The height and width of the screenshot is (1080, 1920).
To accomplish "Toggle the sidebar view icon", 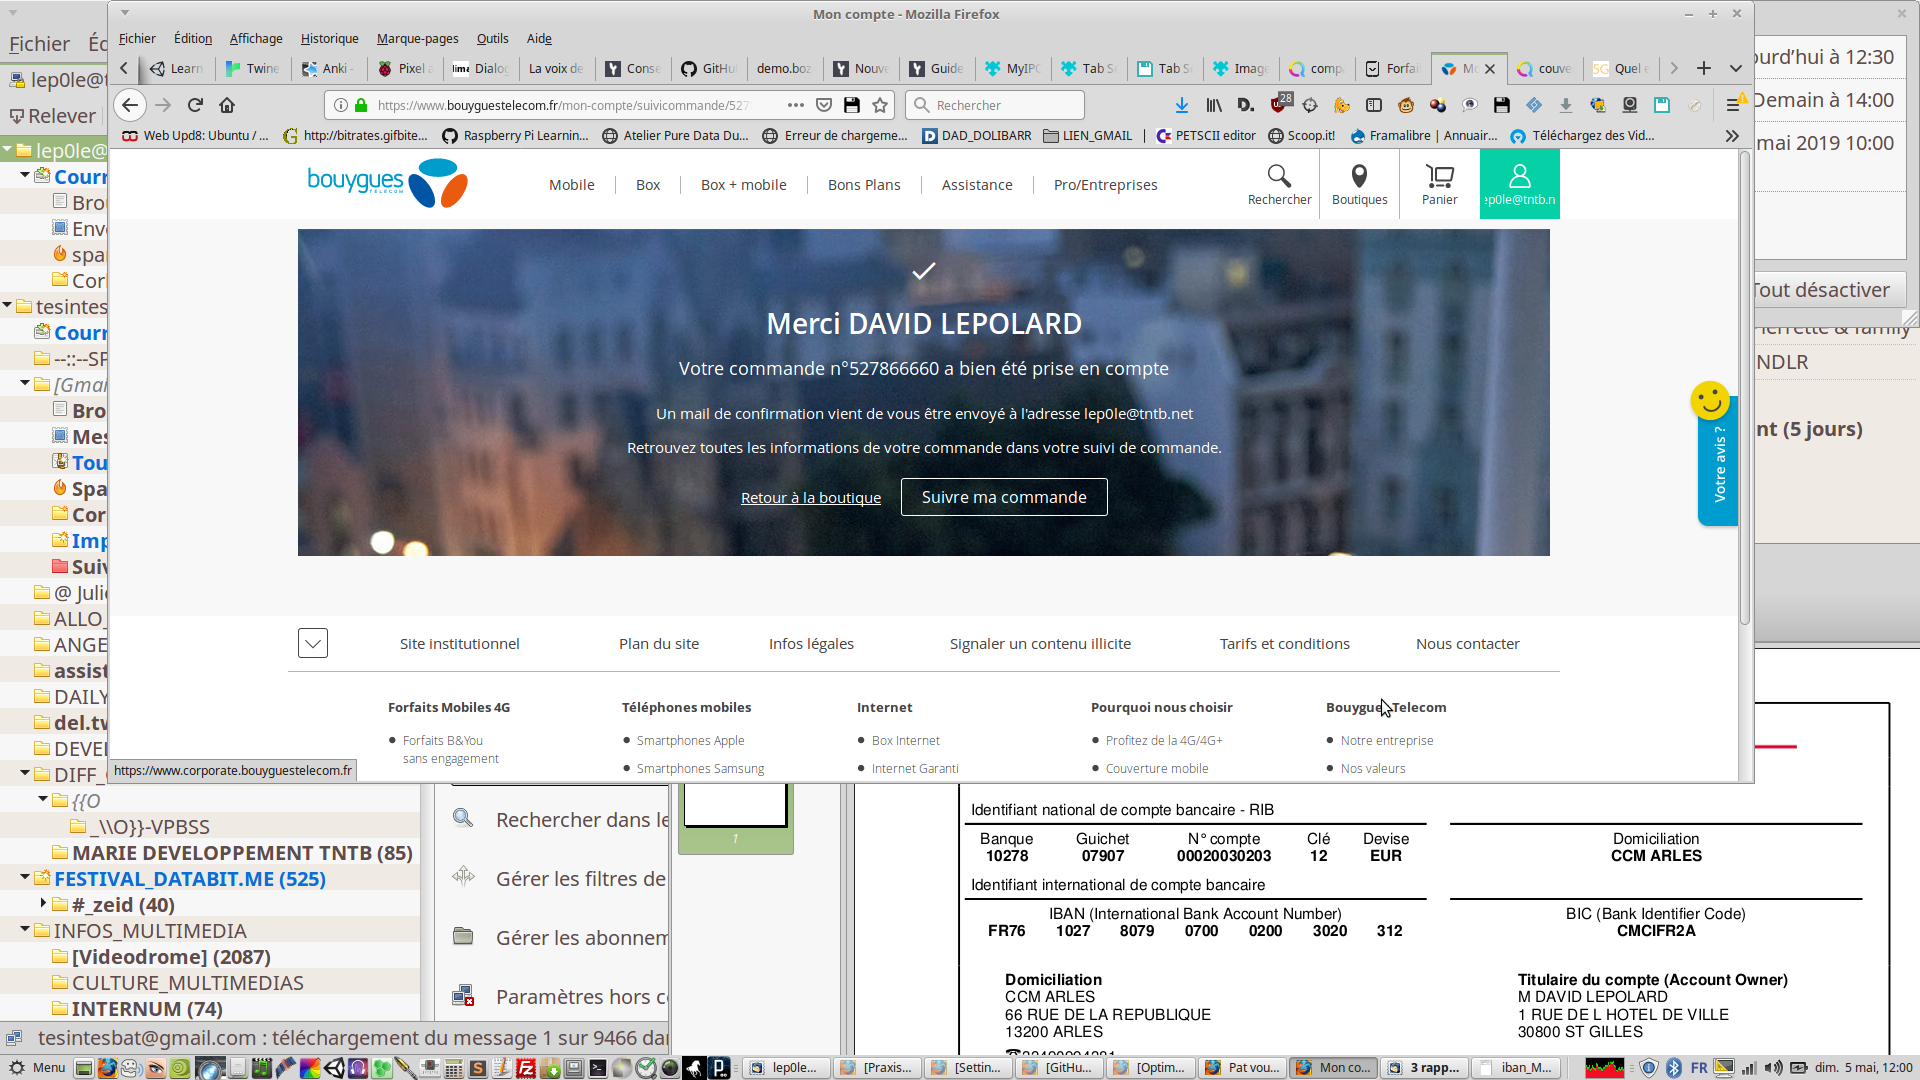I will [1374, 105].
